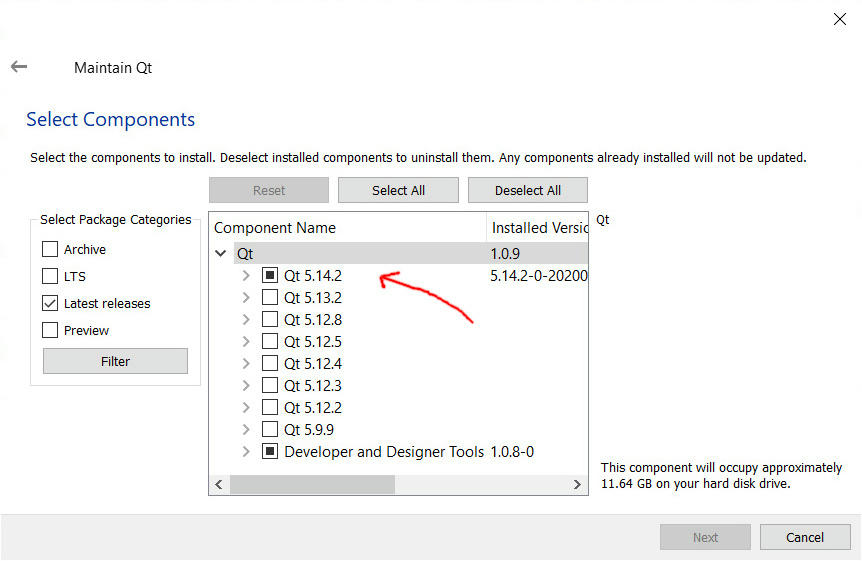Viewport: 862px width, 561px height.
Task: Enable the Preview category checkbox
Action: pyautogui.click(x=50, y=330)
